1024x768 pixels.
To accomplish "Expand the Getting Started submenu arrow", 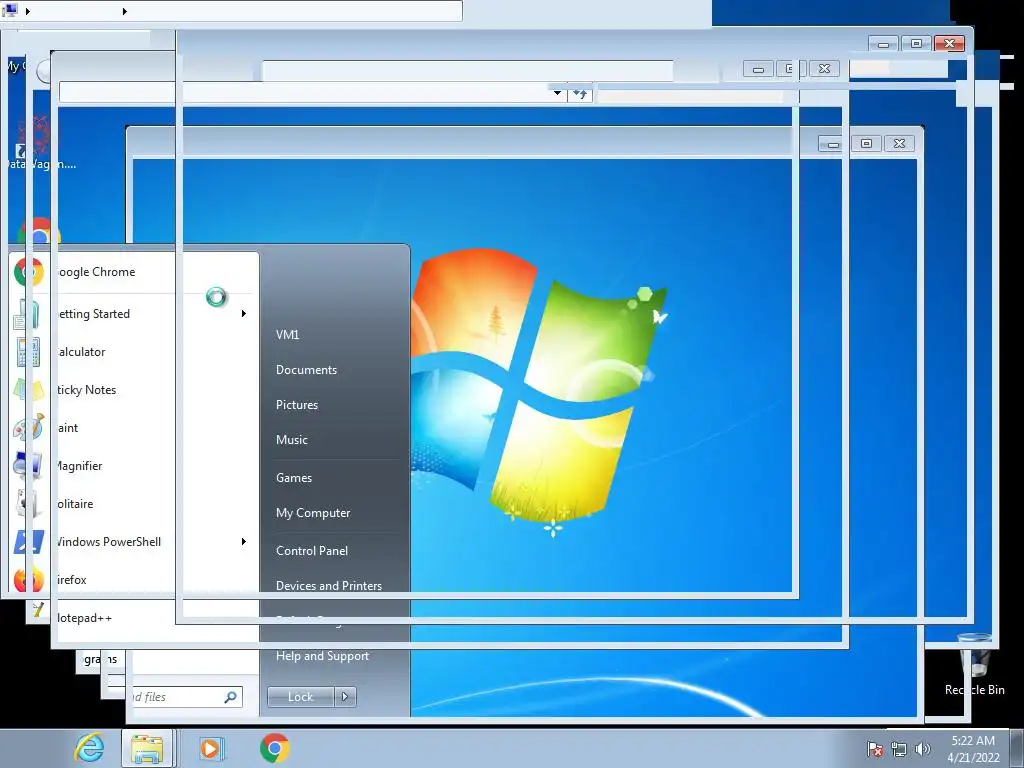I will point(244,313).
